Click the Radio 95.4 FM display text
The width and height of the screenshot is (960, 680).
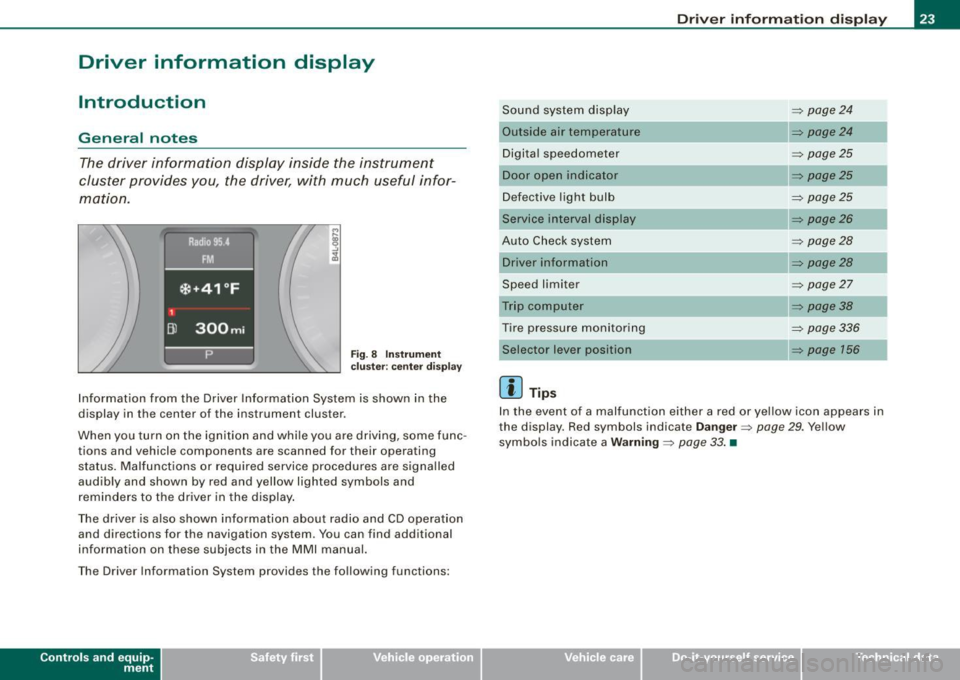tap(209, 250)
